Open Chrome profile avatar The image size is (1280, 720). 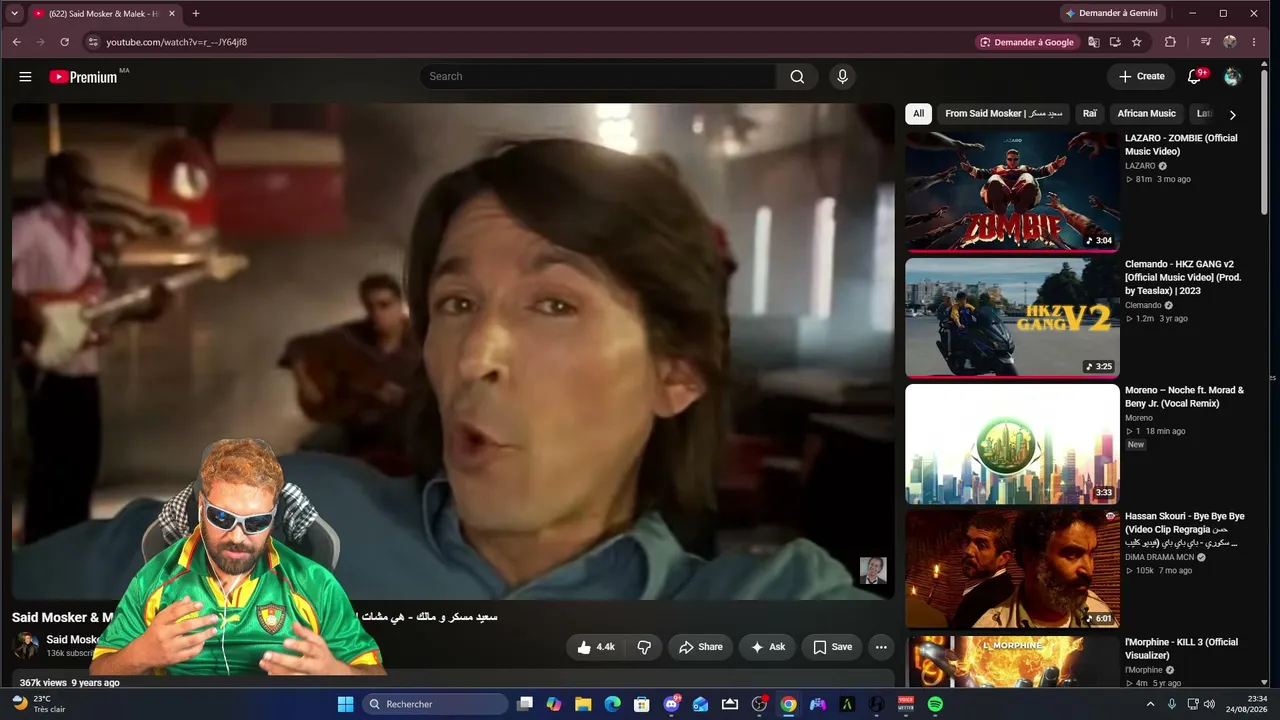pos(1230,42)
